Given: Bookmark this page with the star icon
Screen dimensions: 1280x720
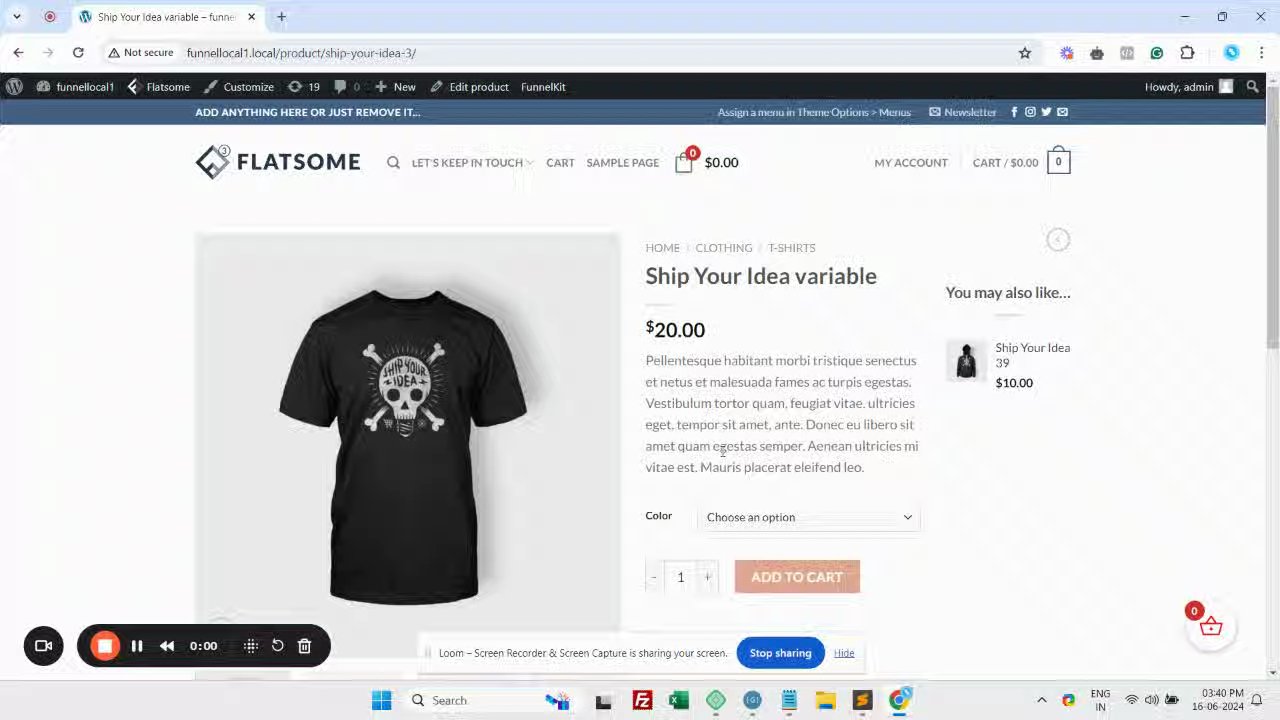Looking at the screenshot, I should 1024,53.
